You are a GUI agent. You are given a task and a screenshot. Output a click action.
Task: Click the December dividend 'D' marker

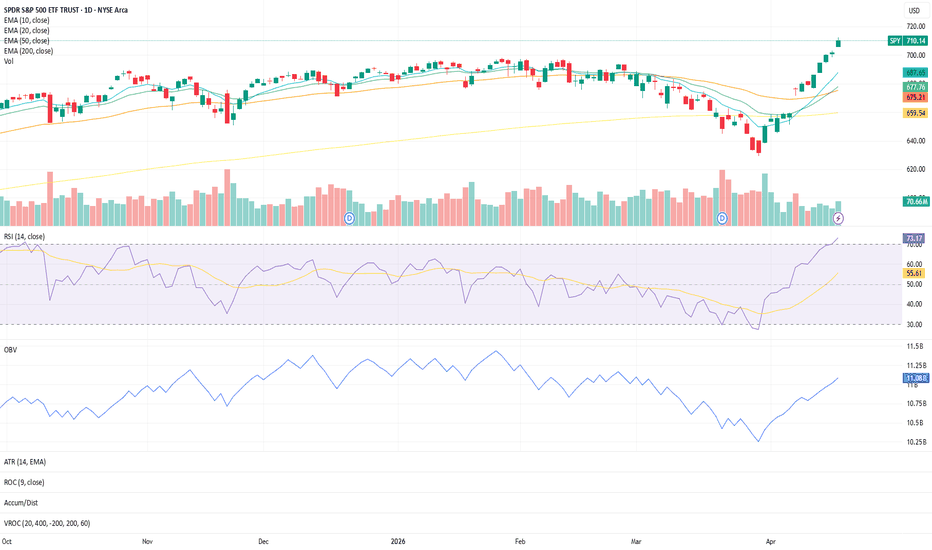[x=350, y=218]
